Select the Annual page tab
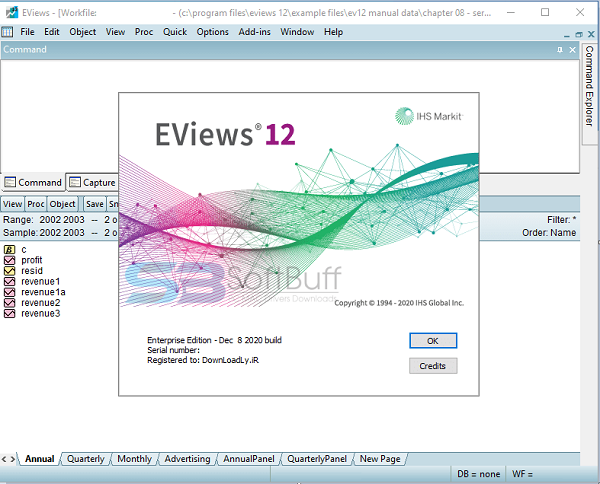 click(39, 459)
